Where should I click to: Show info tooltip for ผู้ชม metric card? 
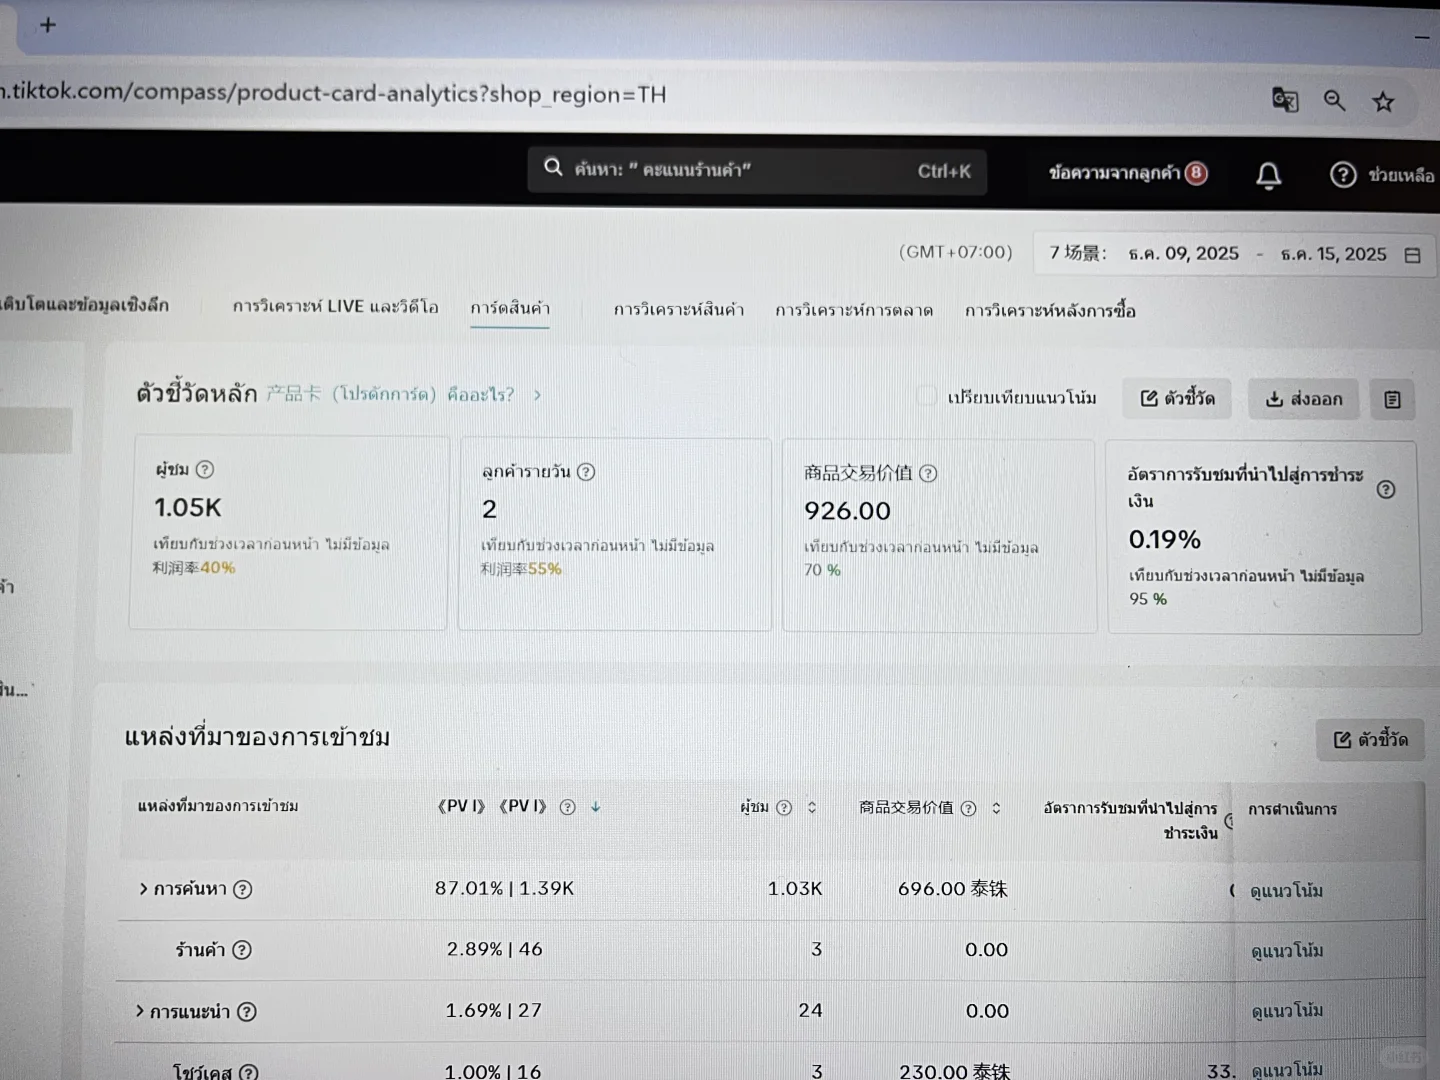pyautogui.click(x=205, y=469)
